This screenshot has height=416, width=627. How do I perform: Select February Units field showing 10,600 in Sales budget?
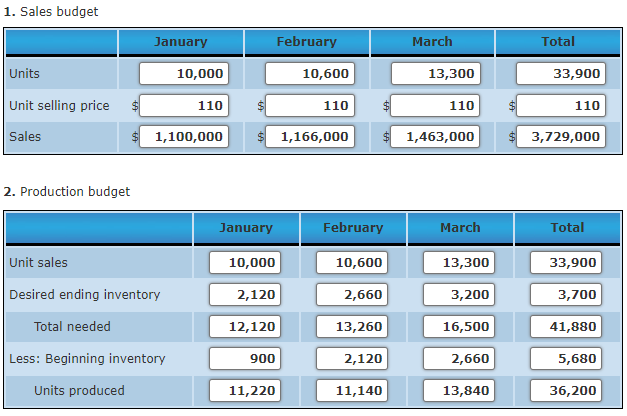pyautogui.click(x=310, y=74)
